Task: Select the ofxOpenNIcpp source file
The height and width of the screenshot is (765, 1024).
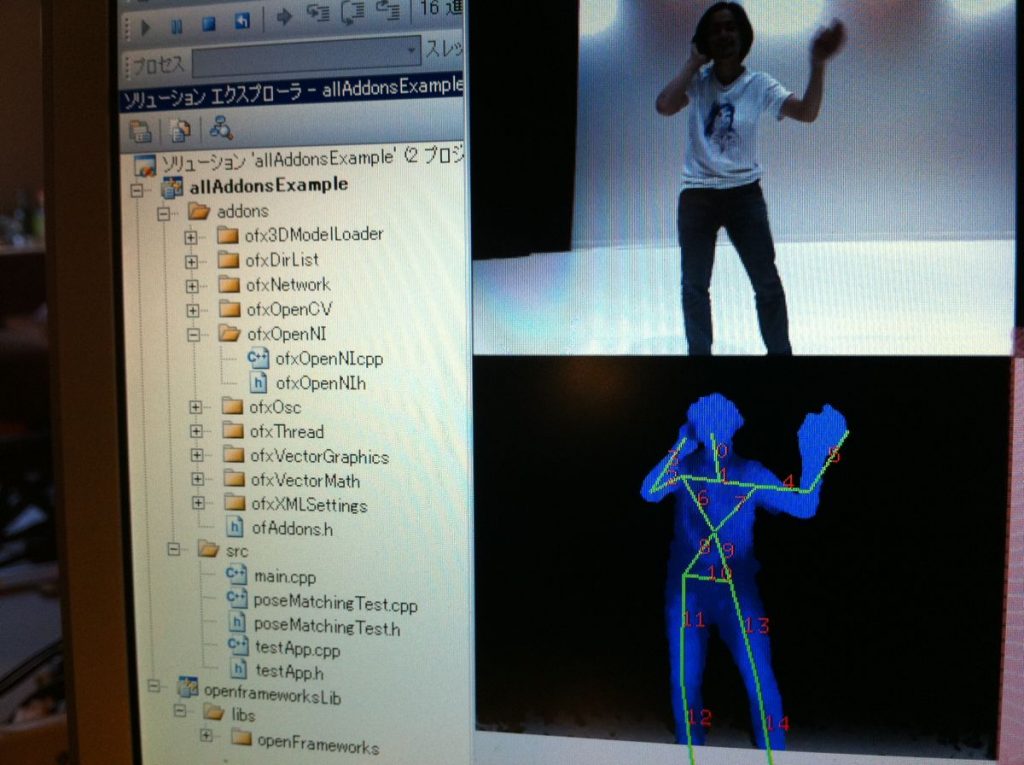Action: point(329,358)
